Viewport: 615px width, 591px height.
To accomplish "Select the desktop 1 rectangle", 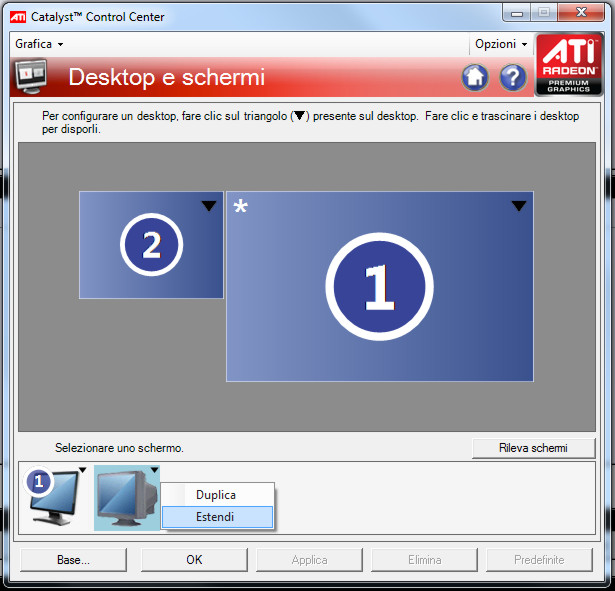I will (380, 286).
